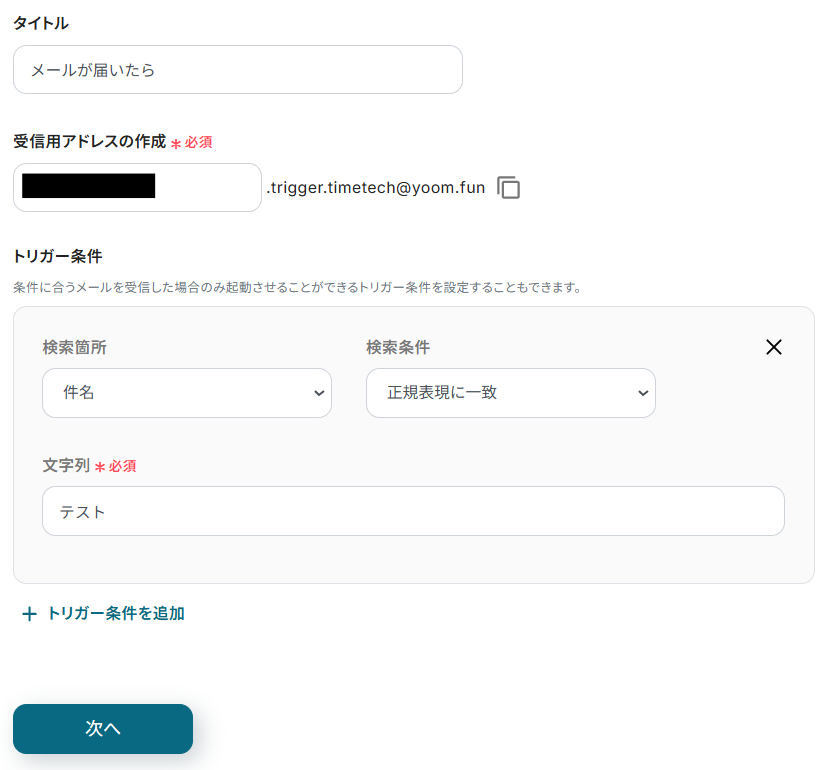Click the トリガー条件 heading
The image size is (827, 770).
[x=57, y=256]
